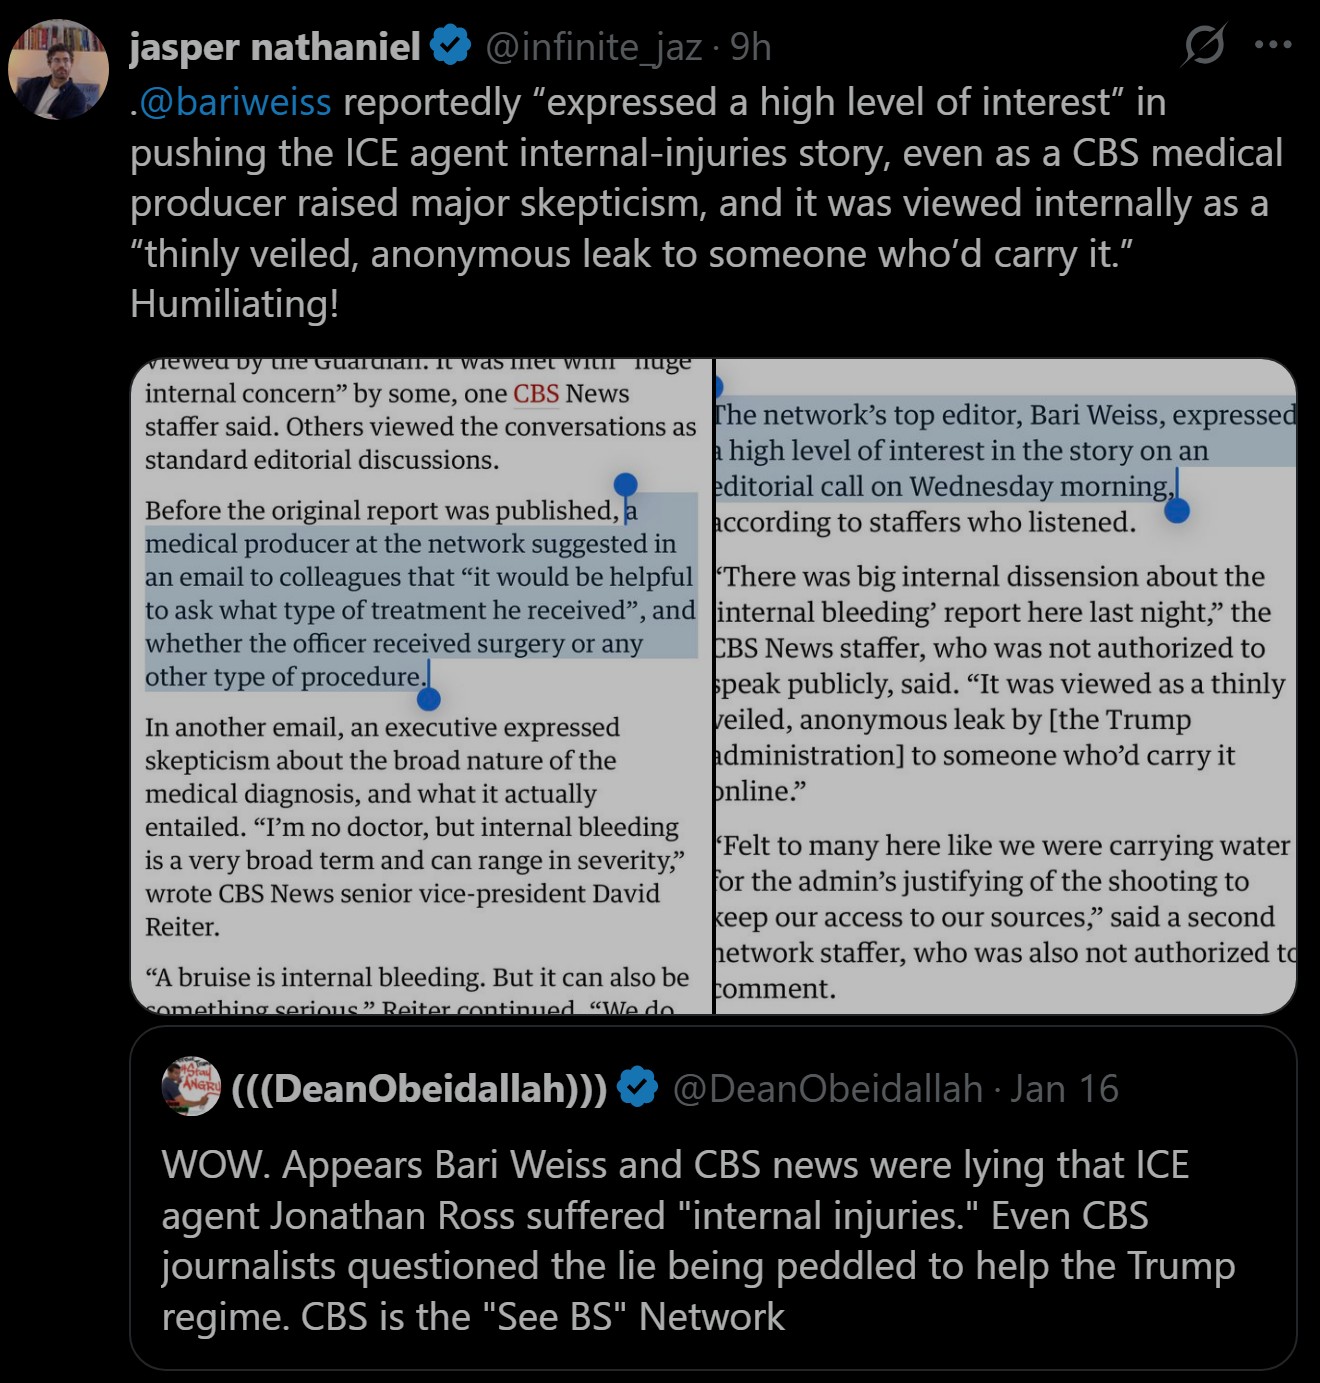Click DeanObeidallah's small profile avatar
This screenshot has height=1383, width=1320.
[190, 1086]
